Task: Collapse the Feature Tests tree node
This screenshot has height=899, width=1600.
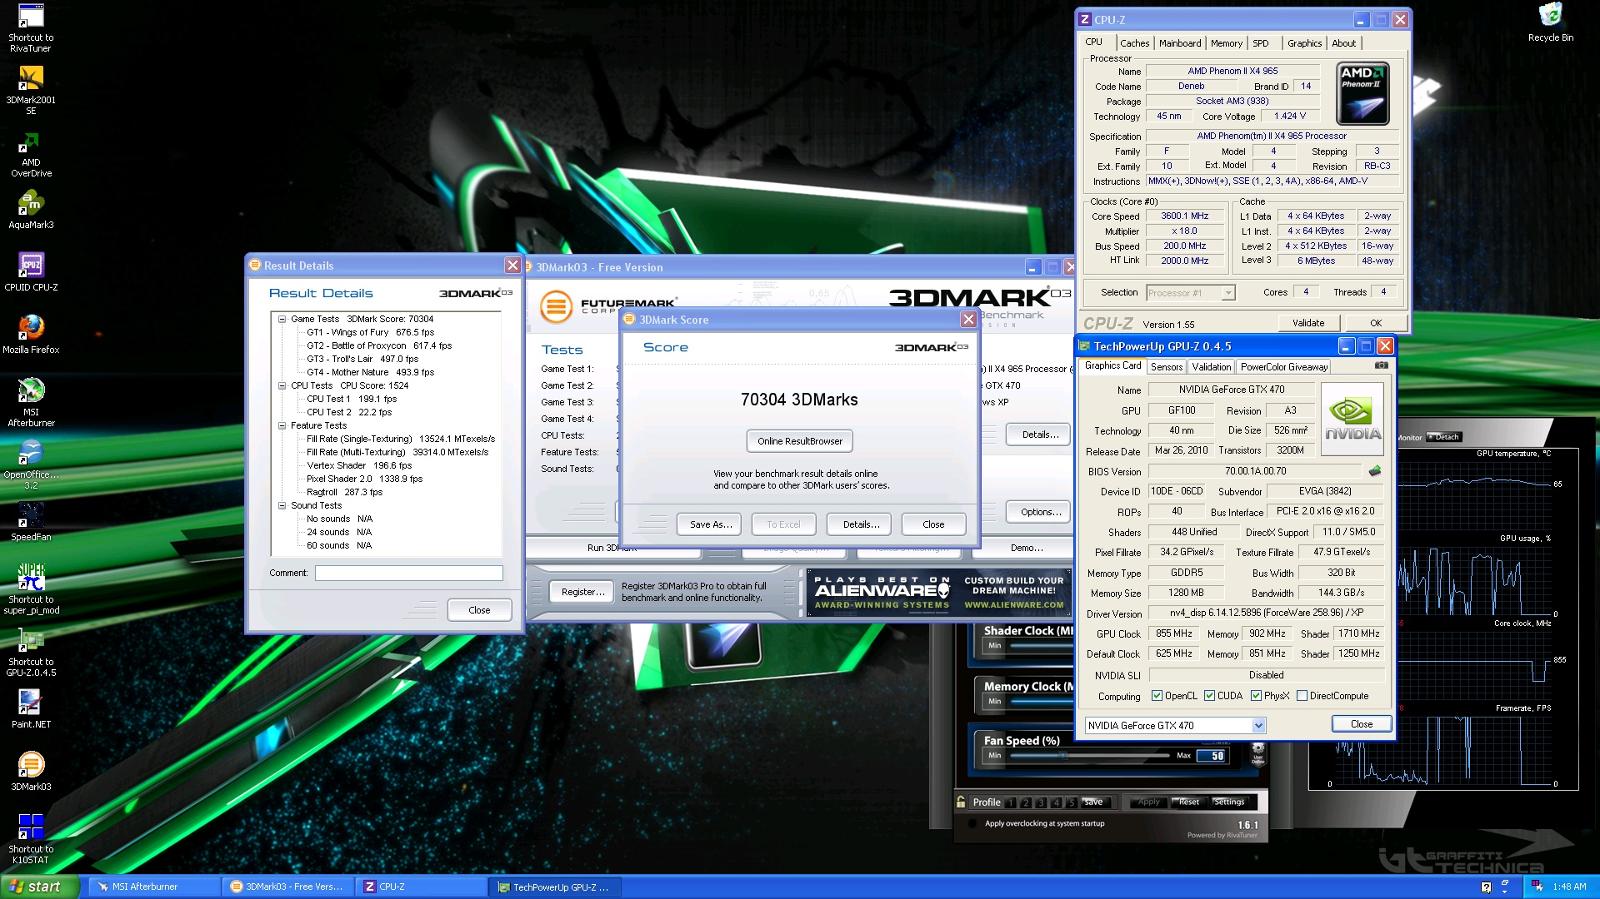Action: pyautogui.click(x=282, y=425)
